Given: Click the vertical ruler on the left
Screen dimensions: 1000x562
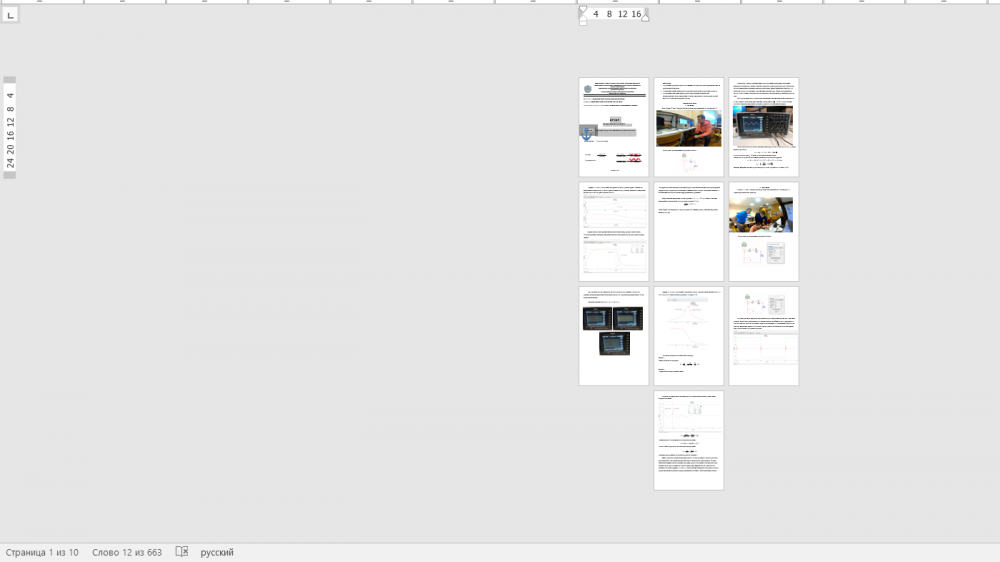Looking at the screenshot, I should click(x=10, y=127).
